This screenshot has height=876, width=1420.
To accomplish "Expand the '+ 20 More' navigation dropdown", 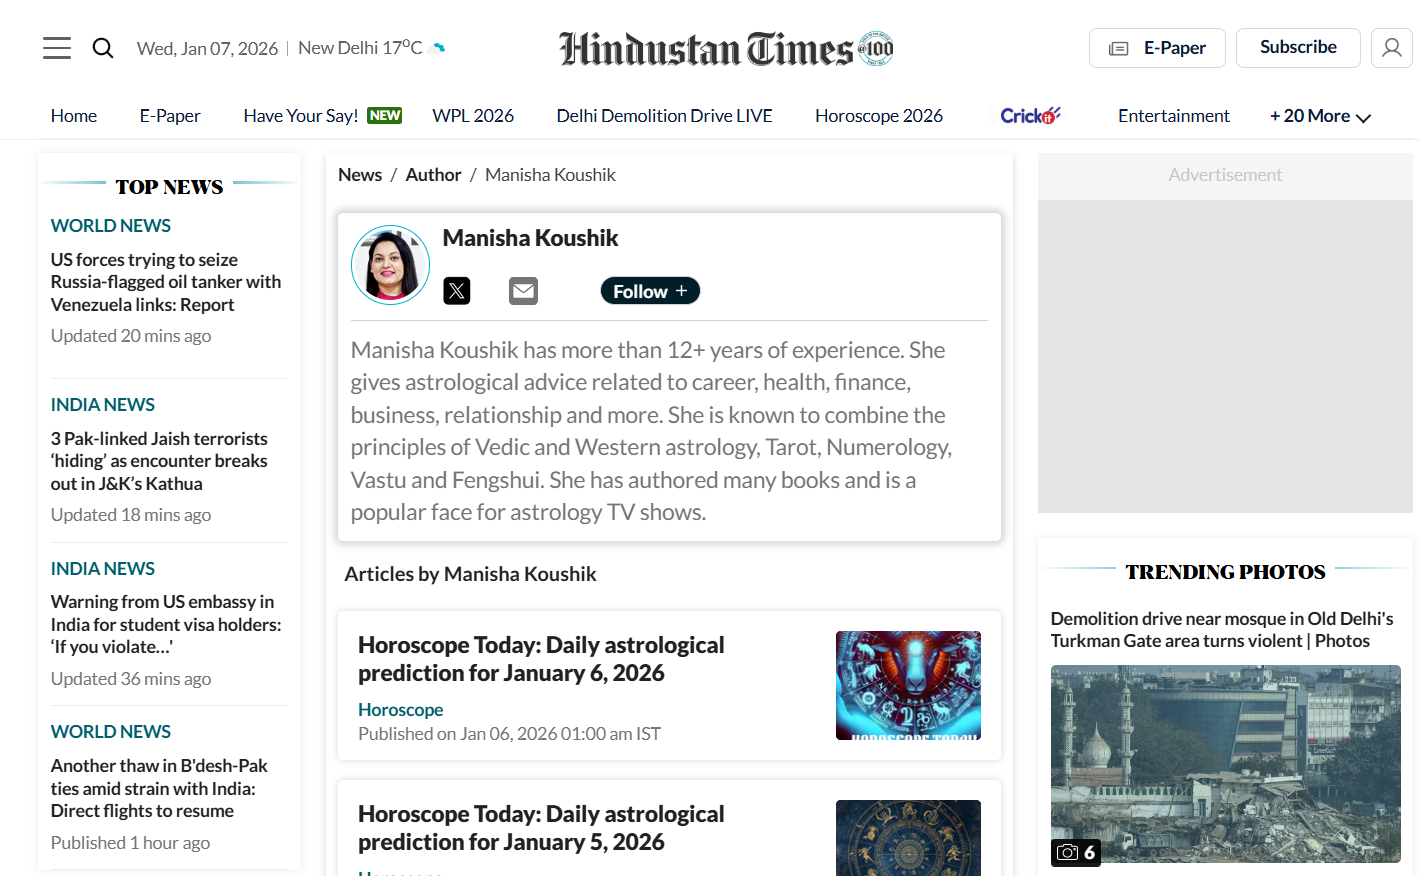I will tap(1318, 115).
